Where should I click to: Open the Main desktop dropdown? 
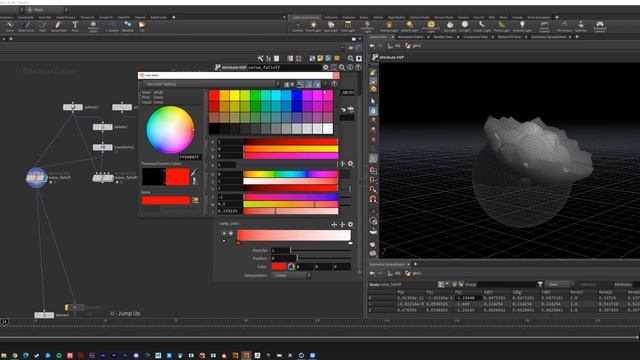[47, 9]
